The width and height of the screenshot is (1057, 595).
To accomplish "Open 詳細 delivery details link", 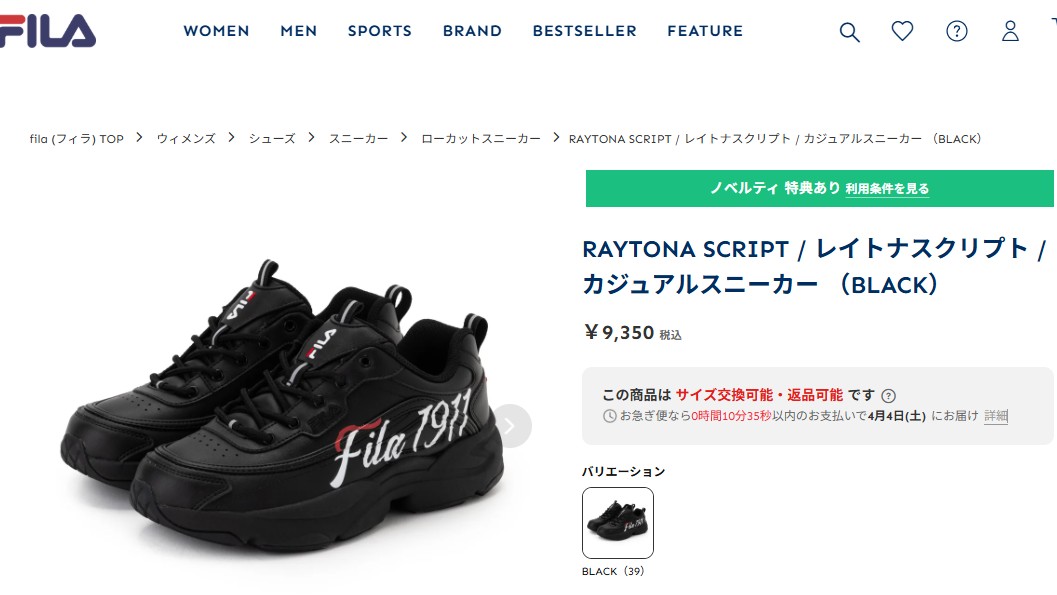I will 996,416.
